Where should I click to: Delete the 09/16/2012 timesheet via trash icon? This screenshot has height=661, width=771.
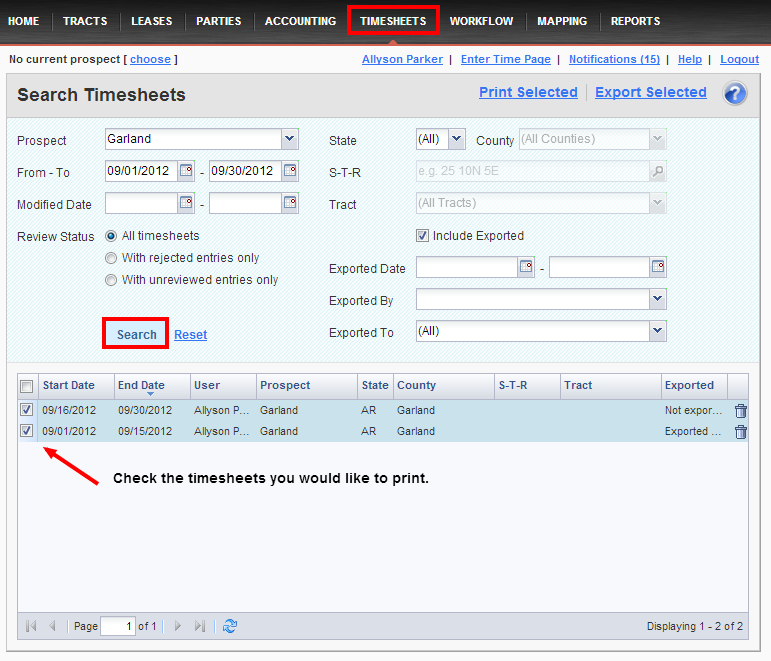pos(740,410)
